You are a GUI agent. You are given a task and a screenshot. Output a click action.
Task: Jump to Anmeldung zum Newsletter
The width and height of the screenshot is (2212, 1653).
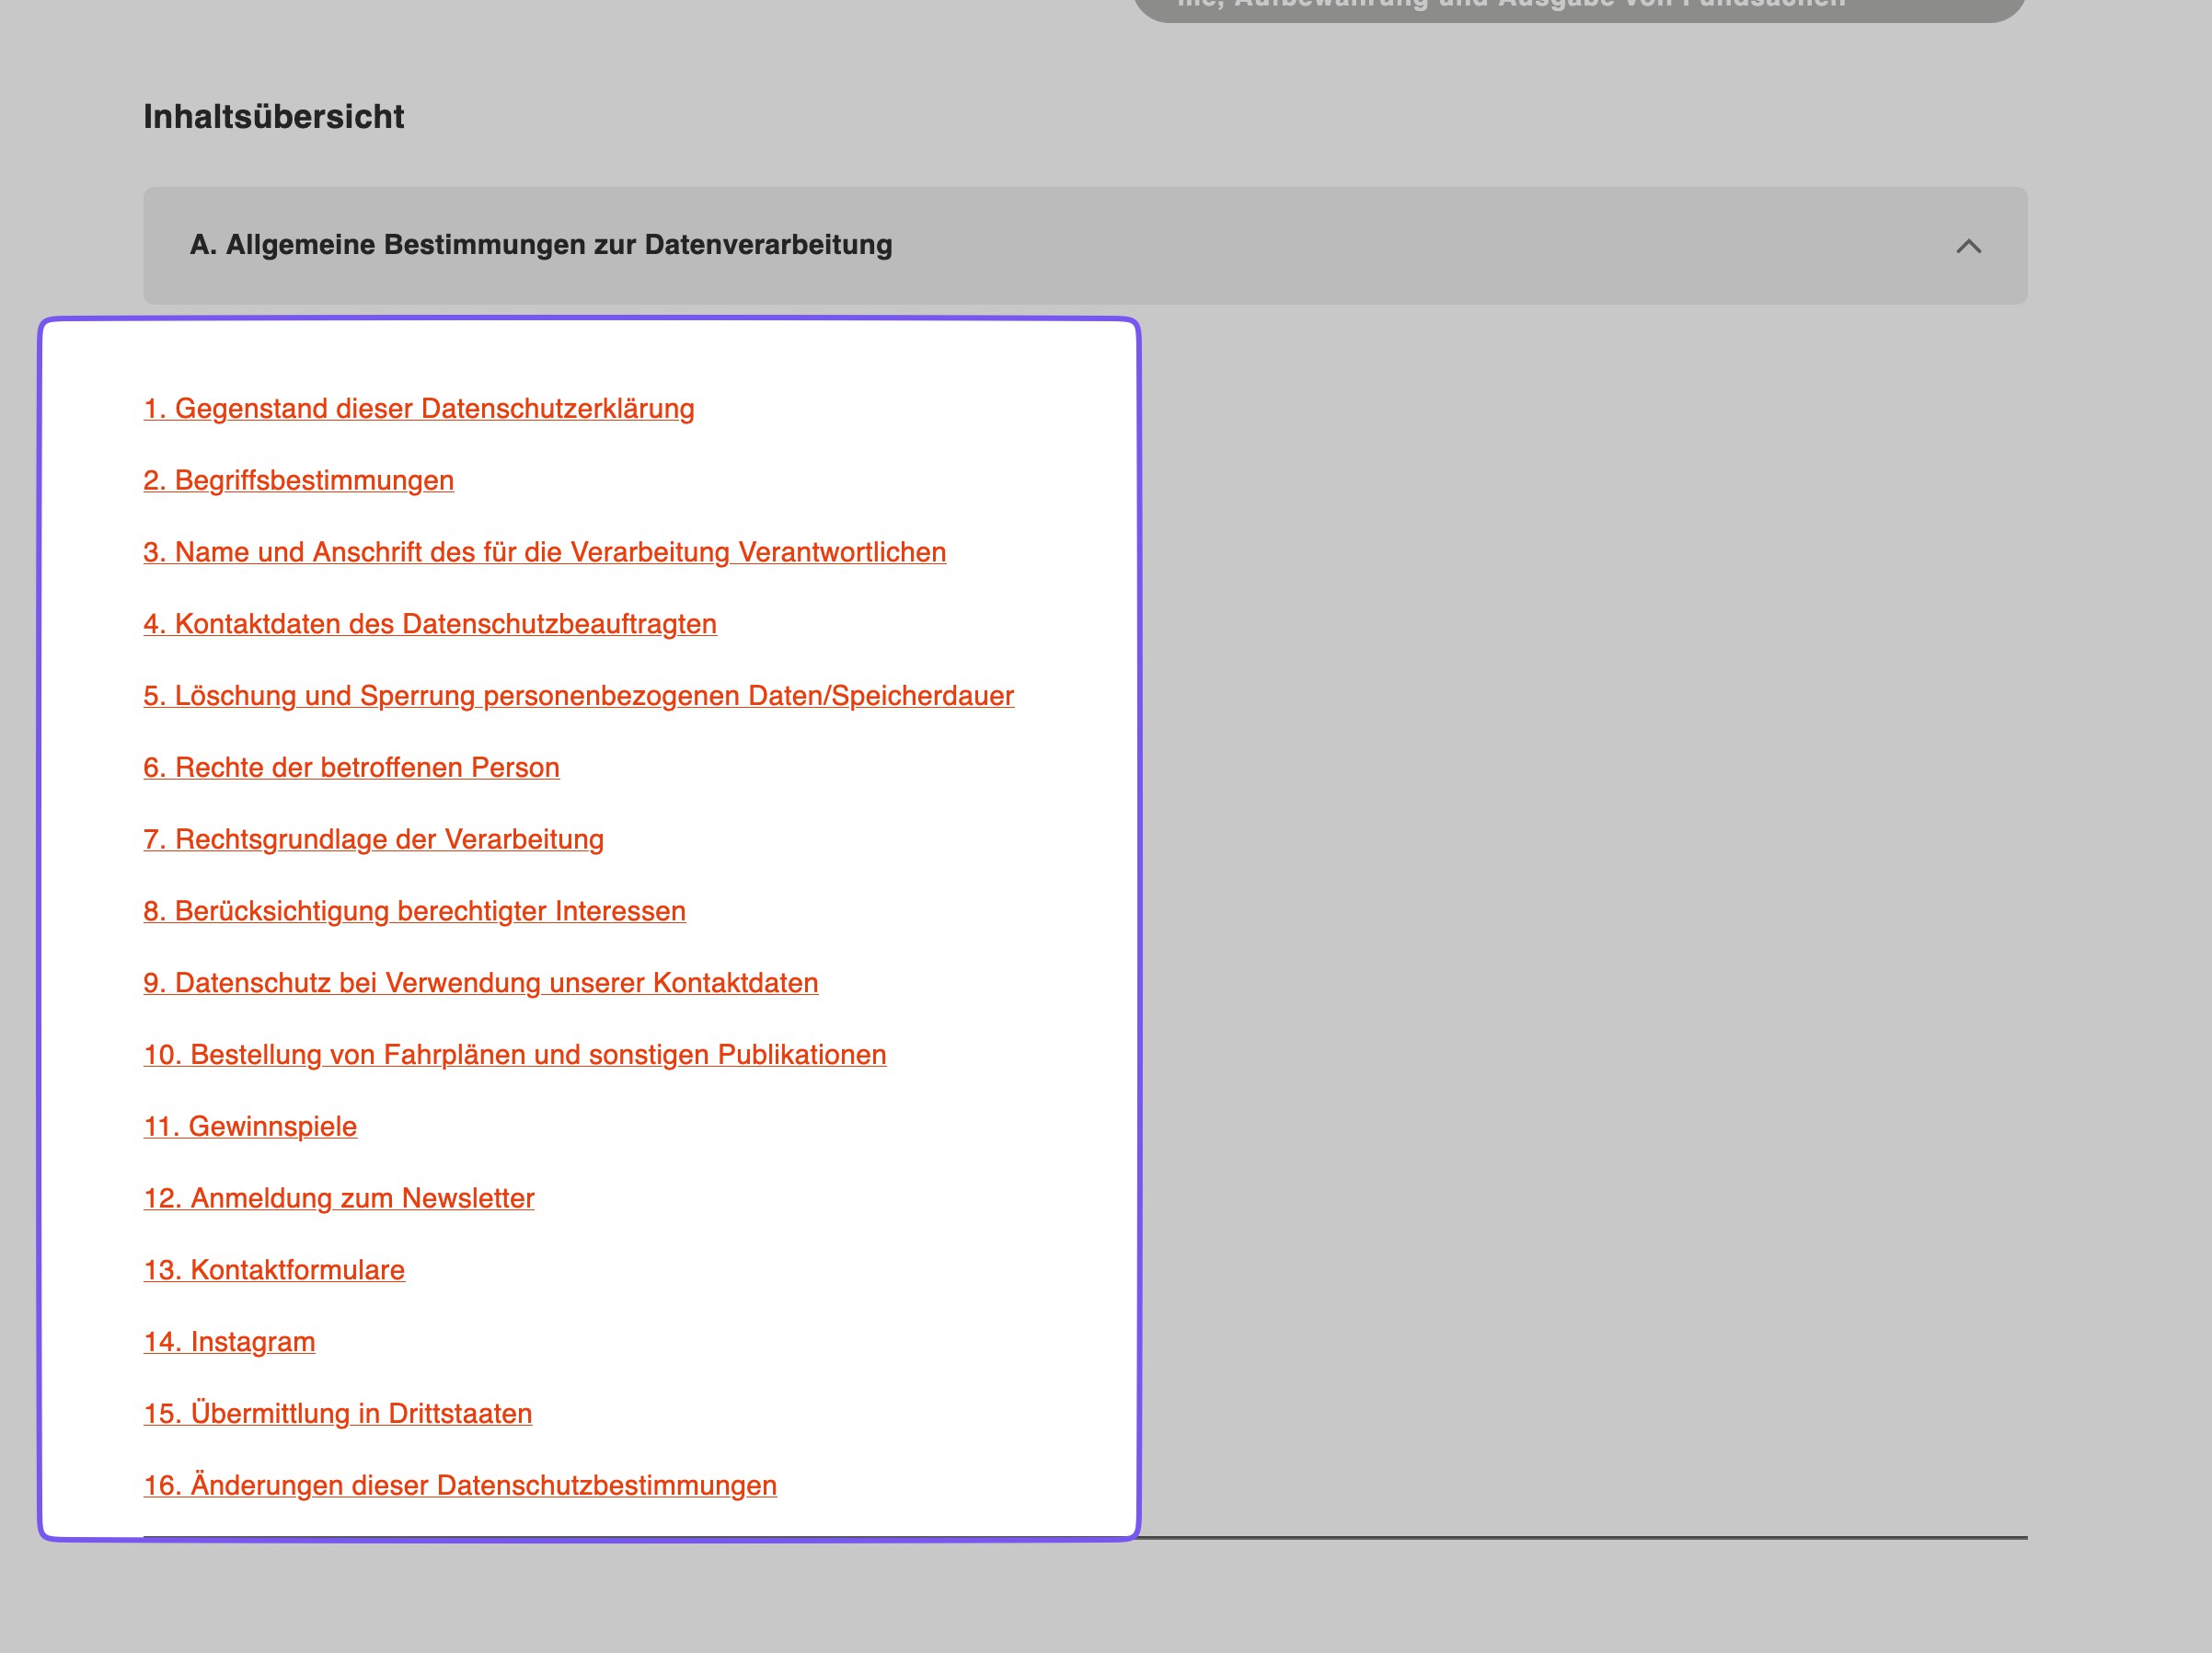[338, 1199]
